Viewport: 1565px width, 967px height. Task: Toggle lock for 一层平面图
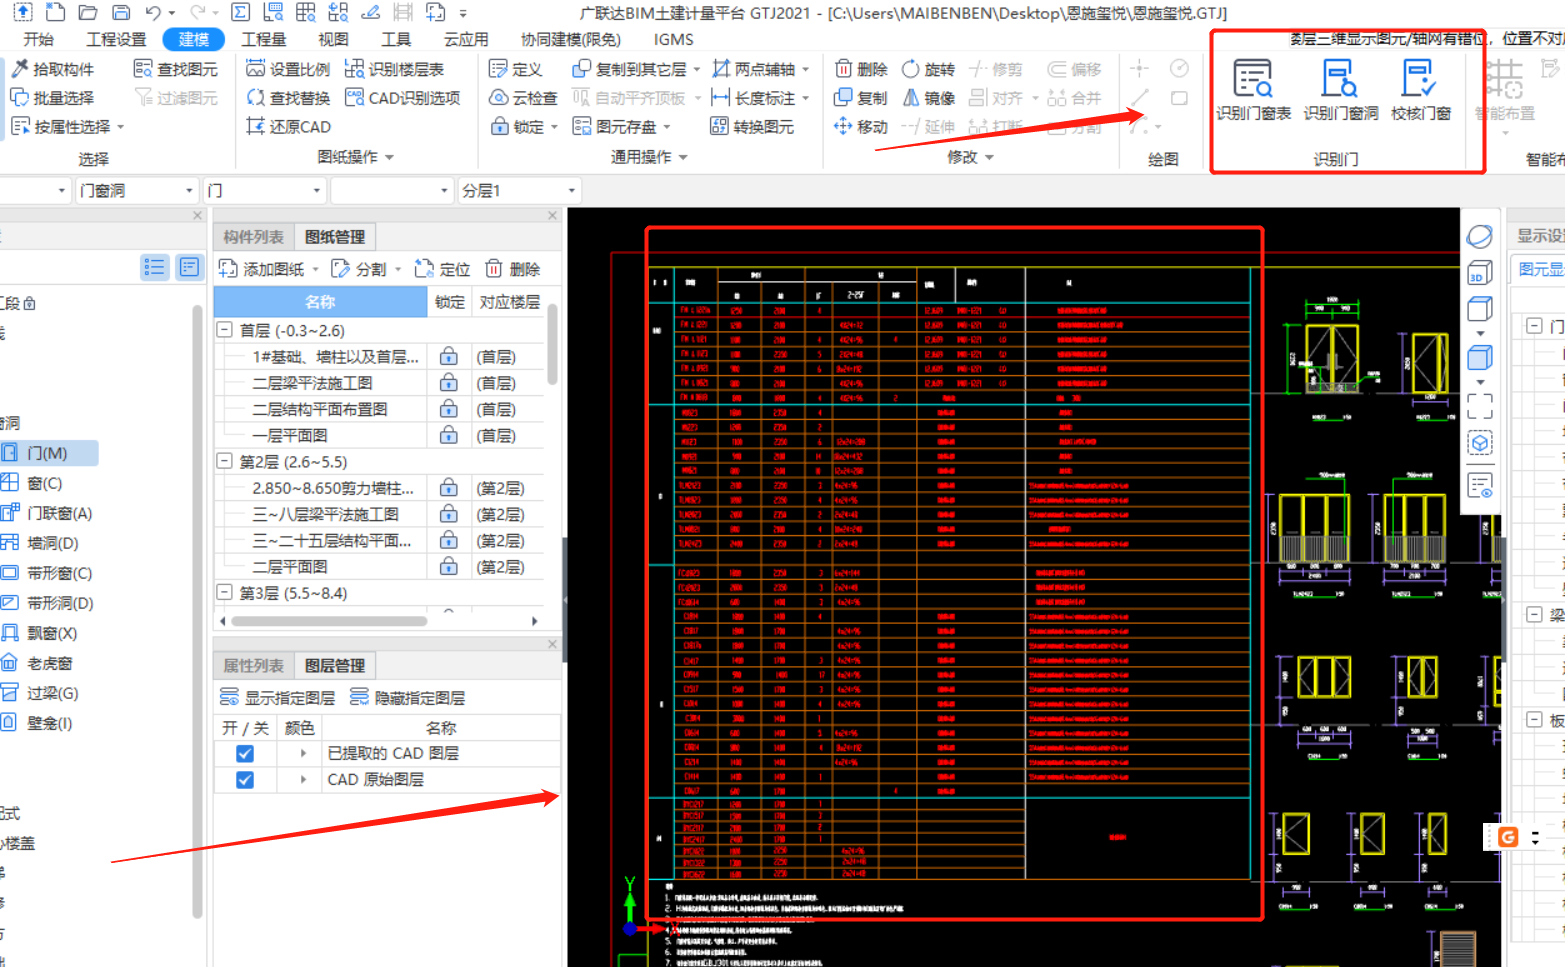[449, 435]
